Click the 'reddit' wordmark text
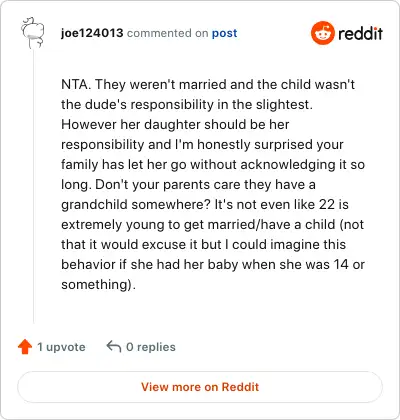Viewport: 400px width, 420px height. (x=360, y=33)
